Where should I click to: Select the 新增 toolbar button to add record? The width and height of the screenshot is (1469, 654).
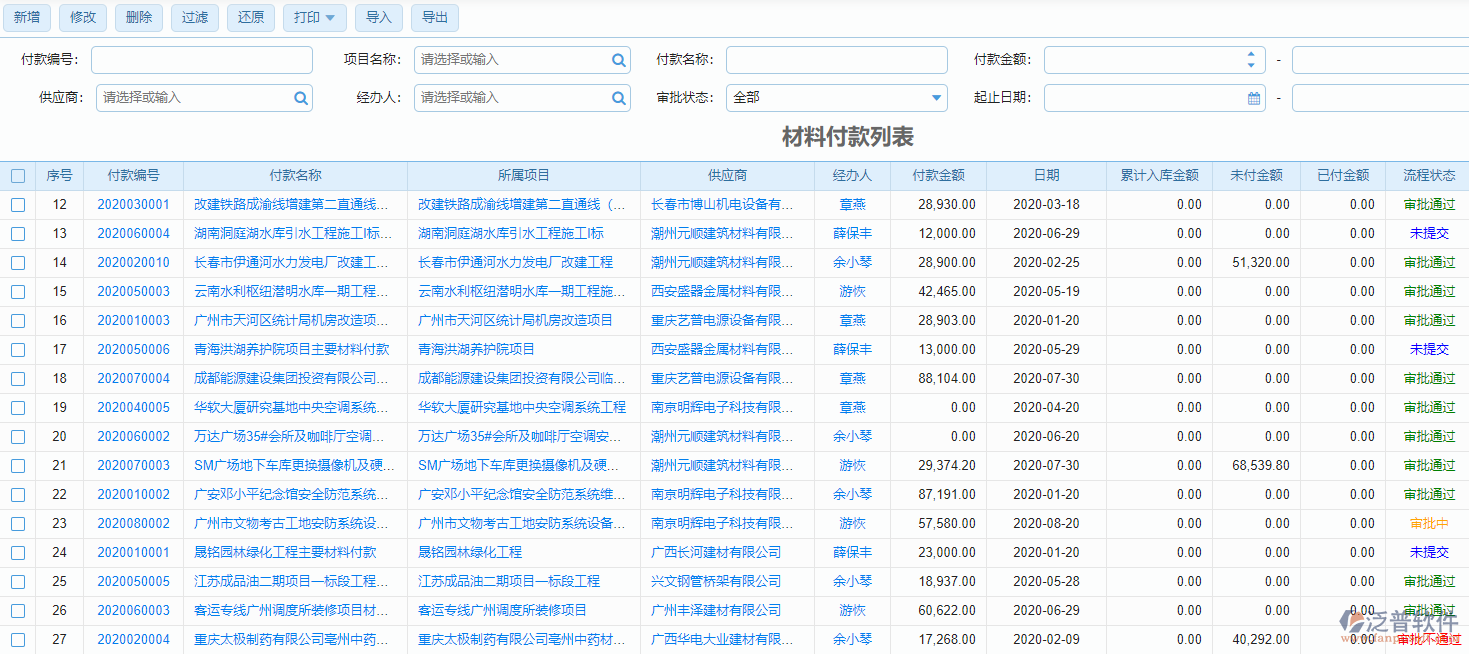coord(27,17)
